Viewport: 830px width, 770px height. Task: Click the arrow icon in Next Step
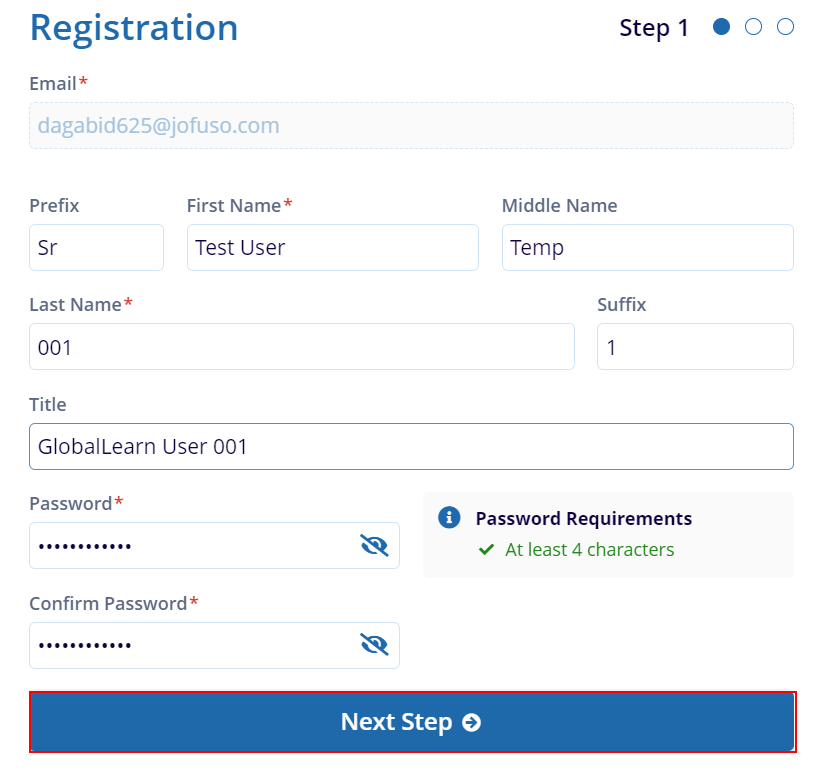click(471, 722)
